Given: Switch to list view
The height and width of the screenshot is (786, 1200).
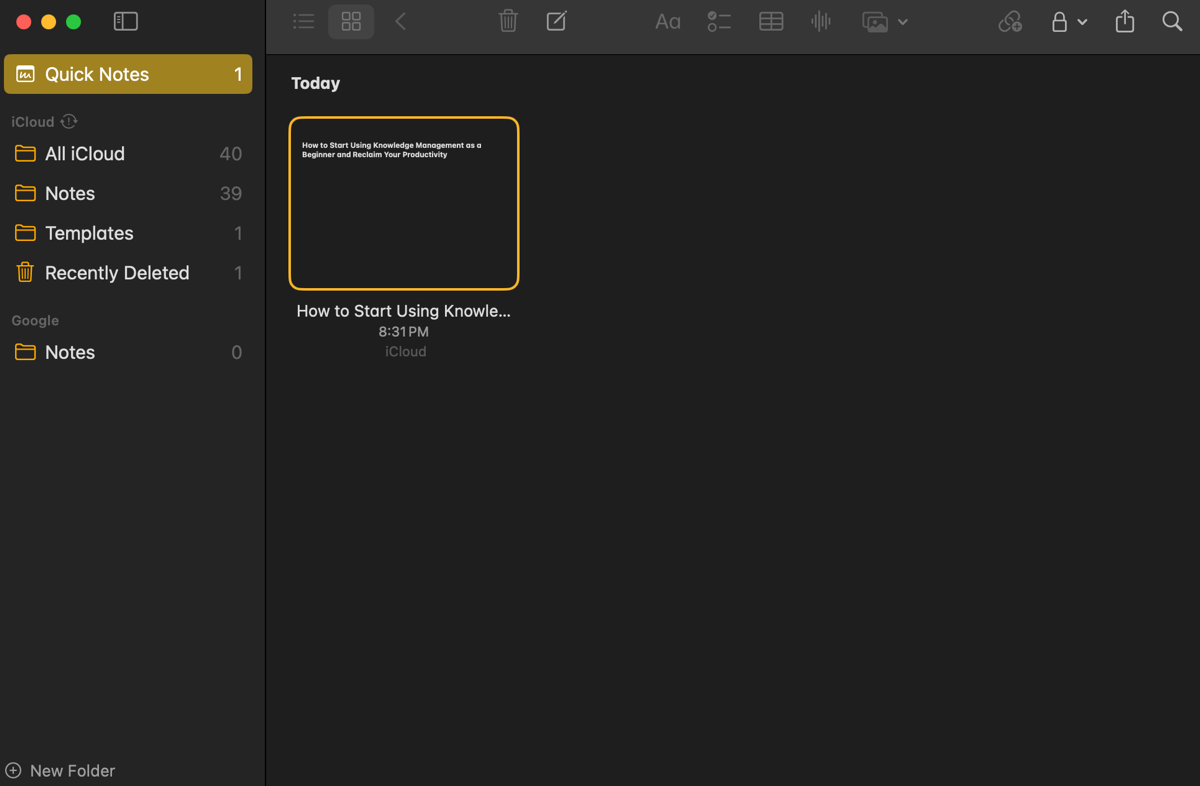Looking at the screenshot, I should point(303,20).
